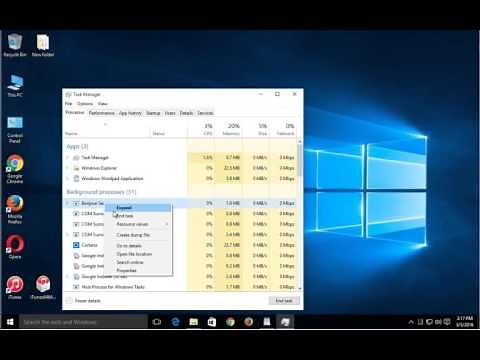Viewport: 480px width, 360px height.
Task: Expand the Windows Wordpad Application row
Action: pos(68,179)
